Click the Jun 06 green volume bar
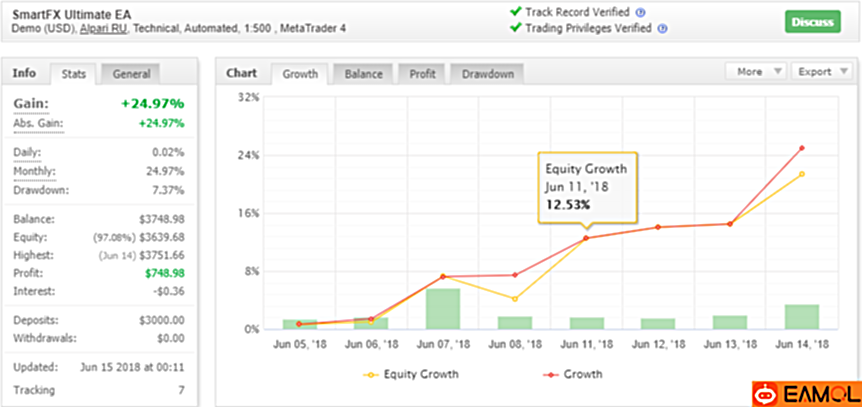 point(371,323)
